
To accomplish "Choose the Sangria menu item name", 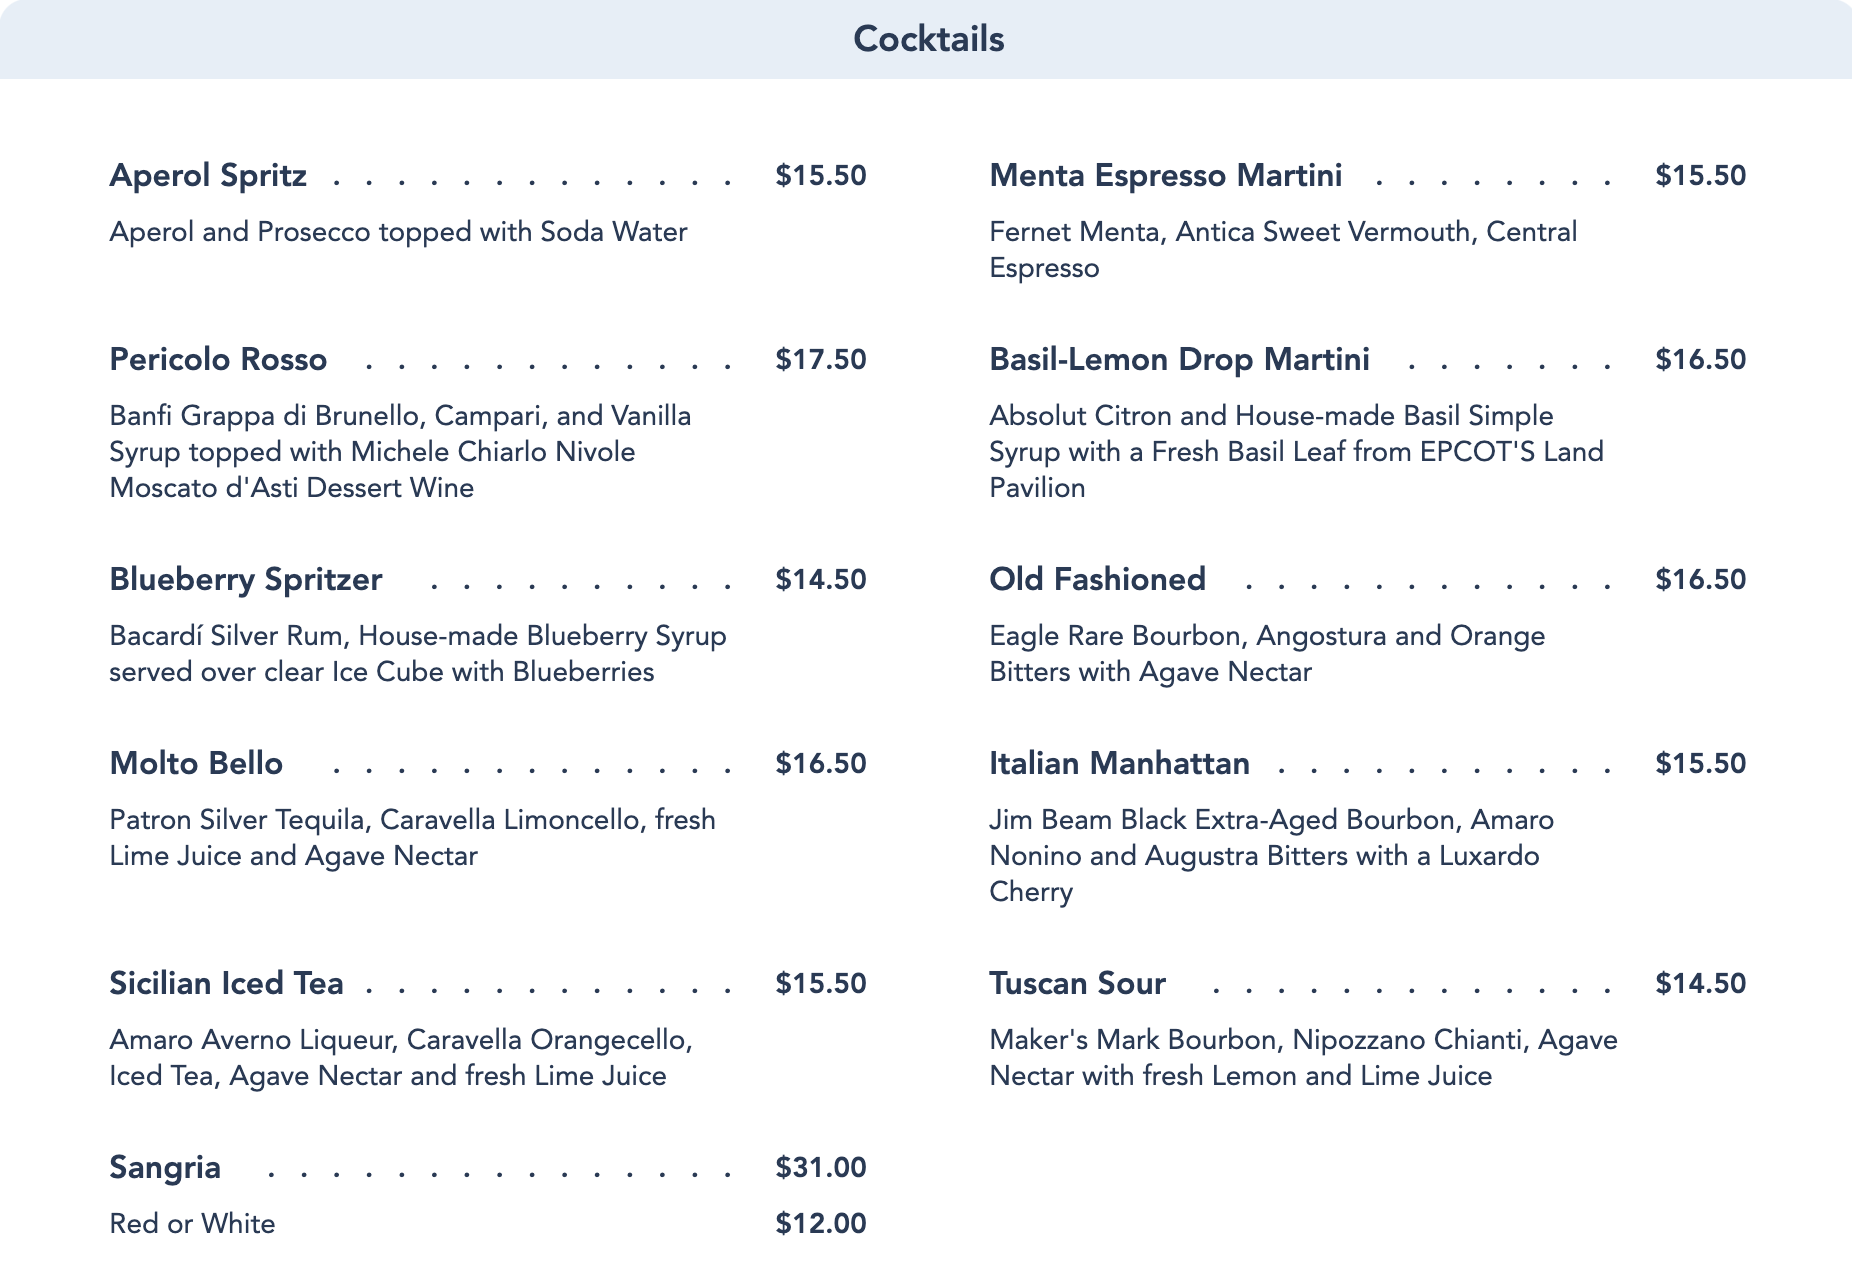I will click(x=165, y=1167).
